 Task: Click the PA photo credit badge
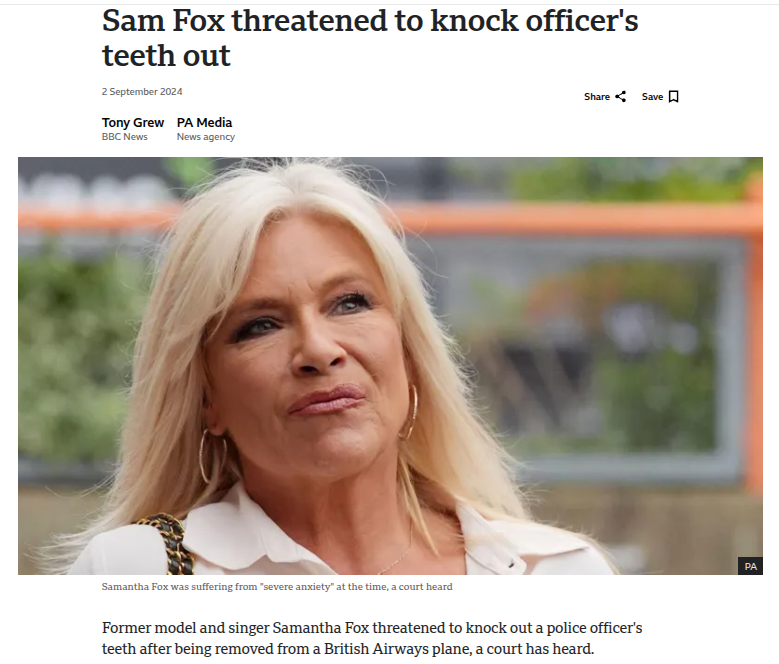(x=750, y=566)
